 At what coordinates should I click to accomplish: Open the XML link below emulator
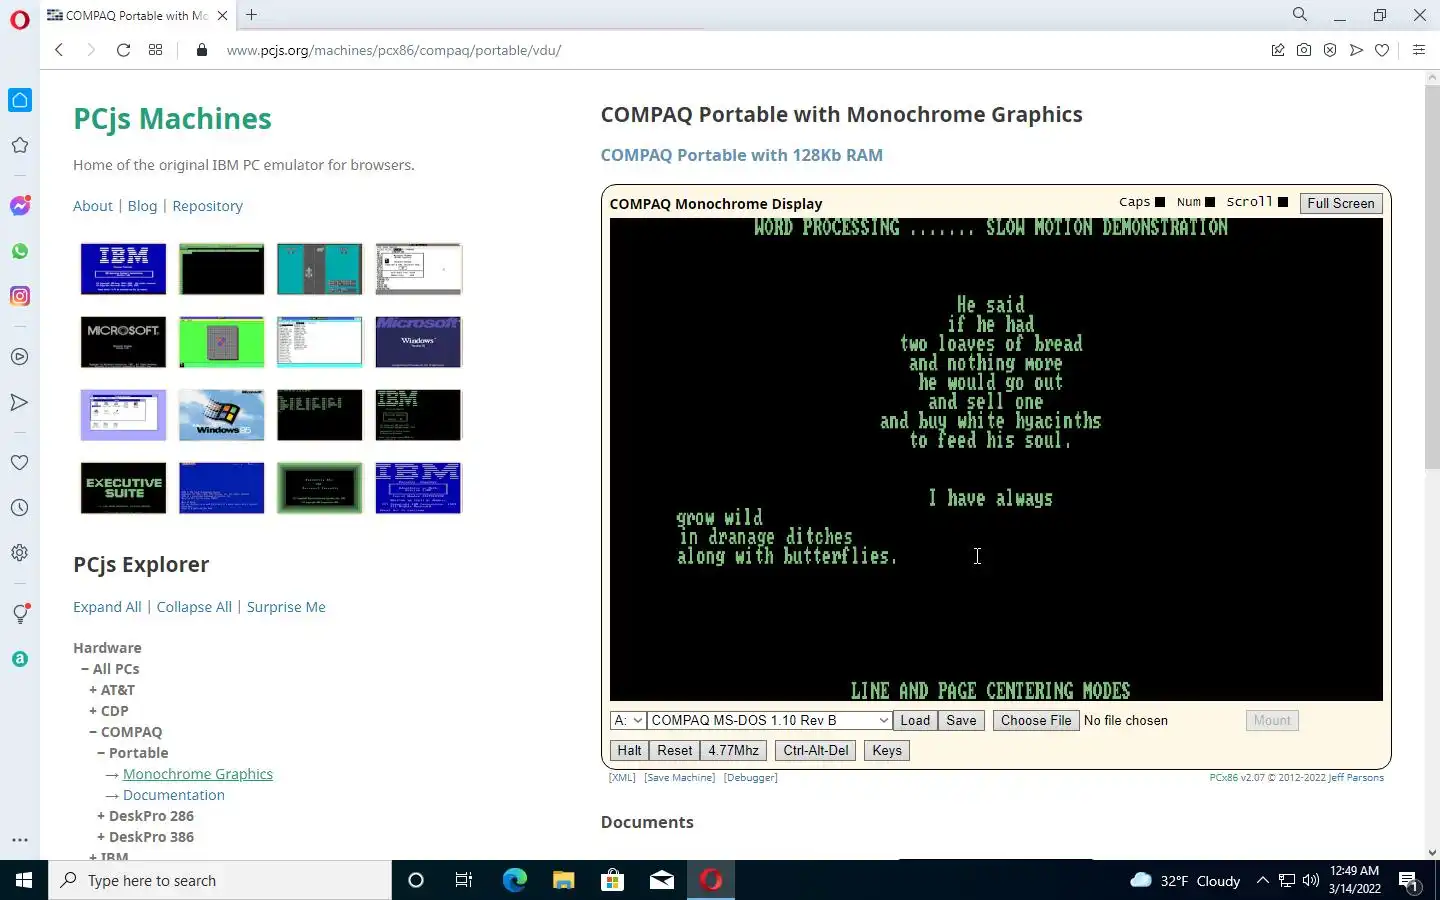[x=622, y=778]
